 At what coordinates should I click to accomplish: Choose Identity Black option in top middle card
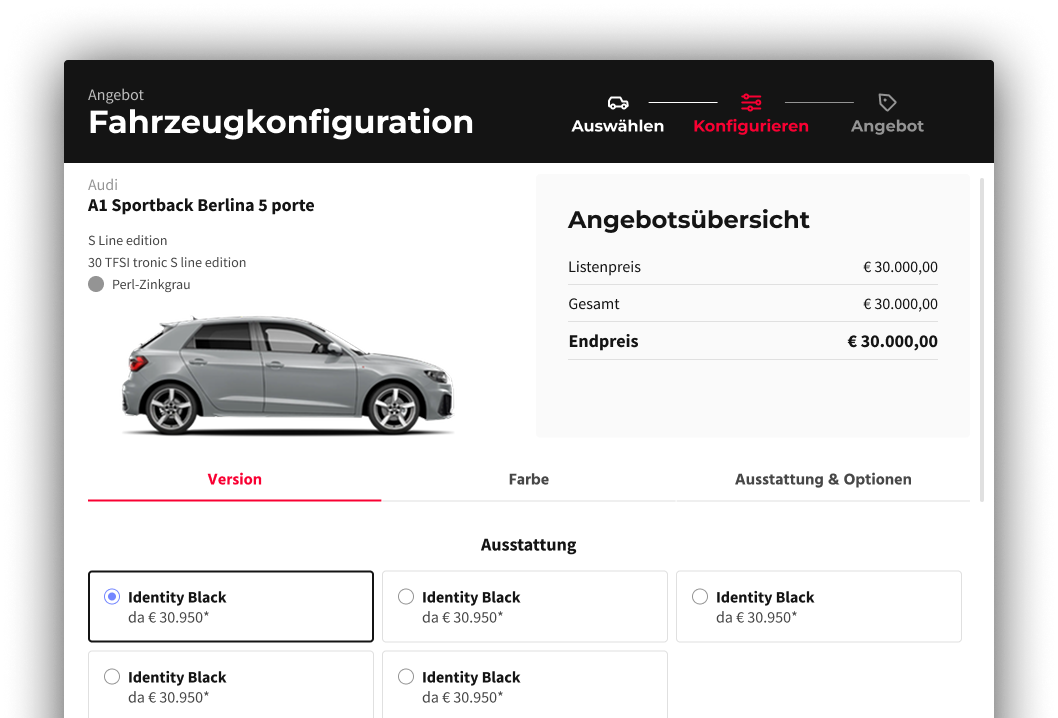pos(406,597)
